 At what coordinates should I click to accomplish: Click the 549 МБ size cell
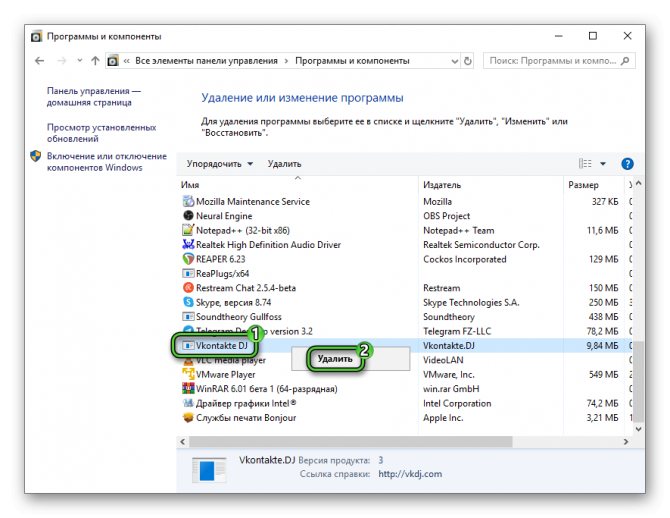(x=603, y=374)
